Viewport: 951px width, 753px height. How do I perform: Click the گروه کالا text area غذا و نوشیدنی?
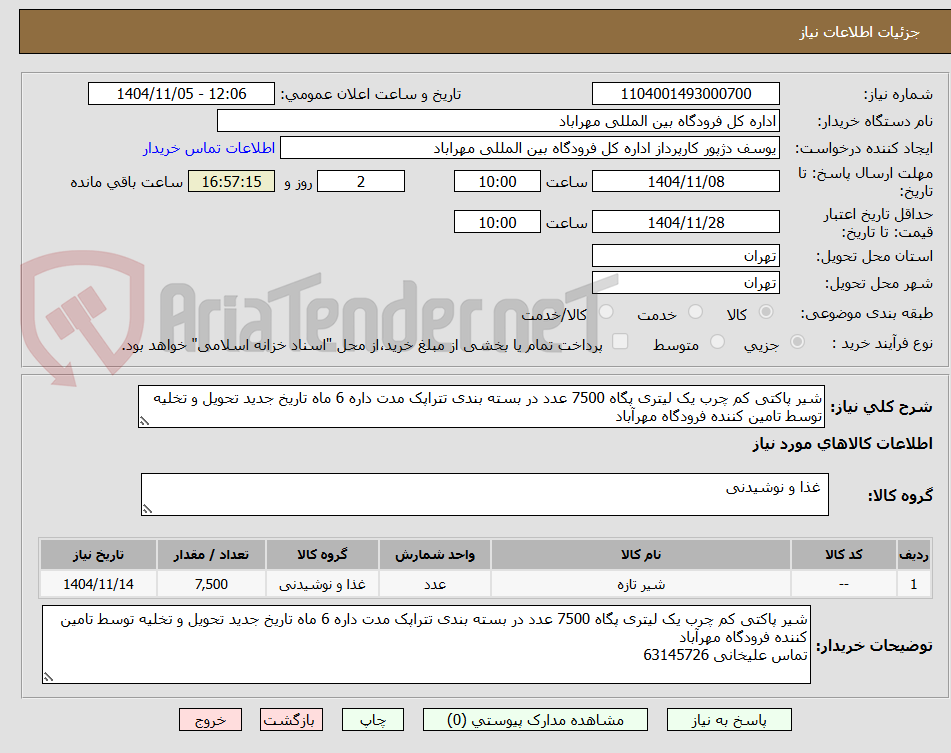click(x=485, y=495)
